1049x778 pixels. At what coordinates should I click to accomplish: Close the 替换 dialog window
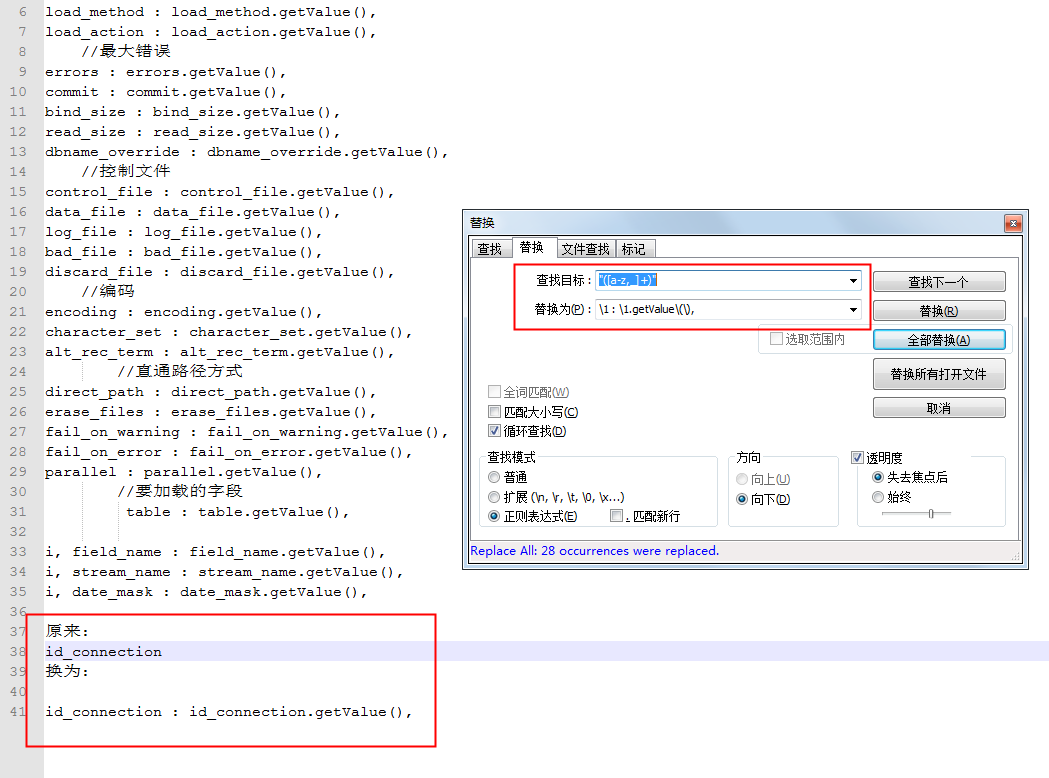(x=1013, y=223)
